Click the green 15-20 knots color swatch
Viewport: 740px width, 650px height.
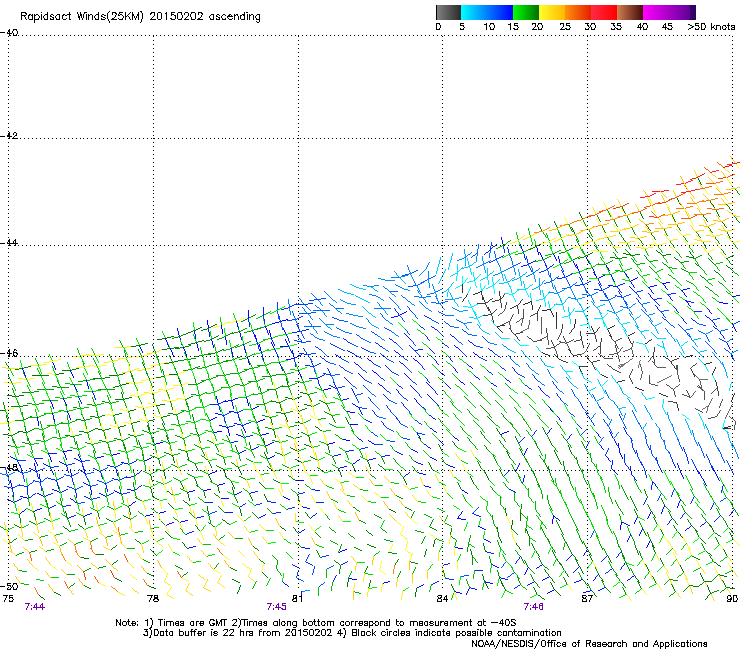[x=526, y=12]
